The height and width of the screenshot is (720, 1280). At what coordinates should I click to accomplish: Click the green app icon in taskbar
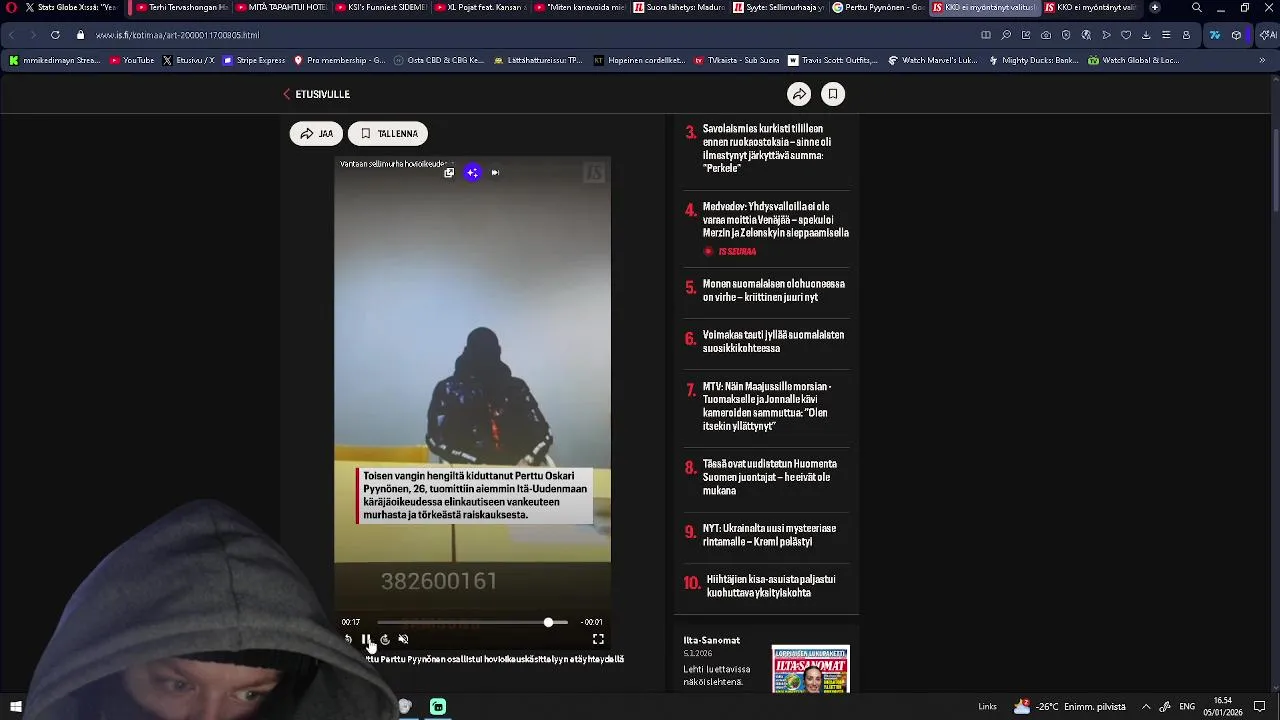point(438,707)
